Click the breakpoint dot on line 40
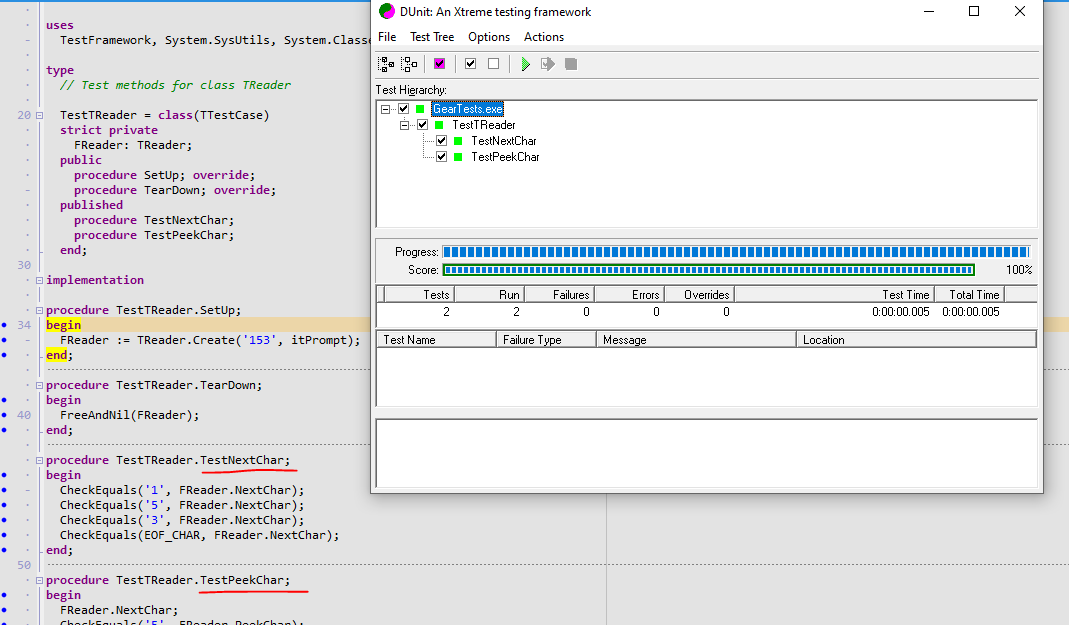The height and width of the screenshot is (625, 1069). pos(5,415)
